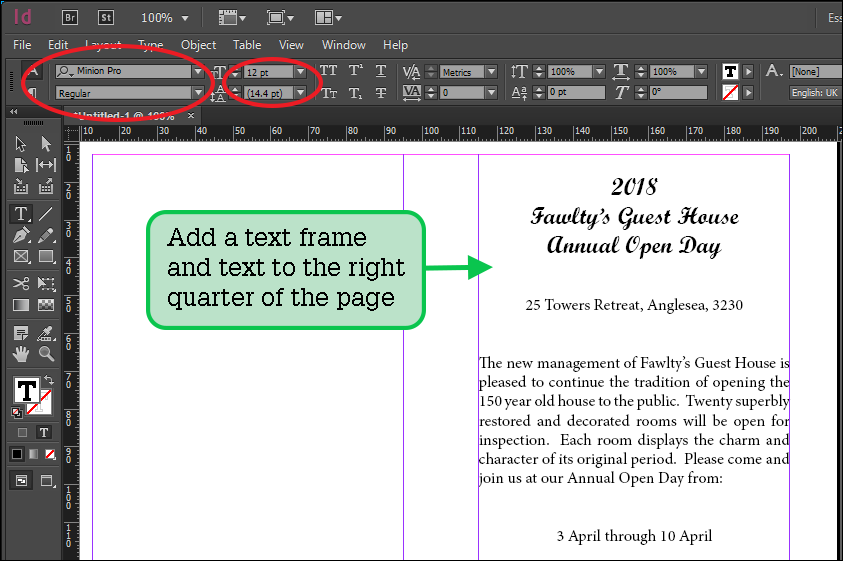This screenshot has width=843, height=561.
Task: Pick the Pen tool
Action: pos(20,235)
